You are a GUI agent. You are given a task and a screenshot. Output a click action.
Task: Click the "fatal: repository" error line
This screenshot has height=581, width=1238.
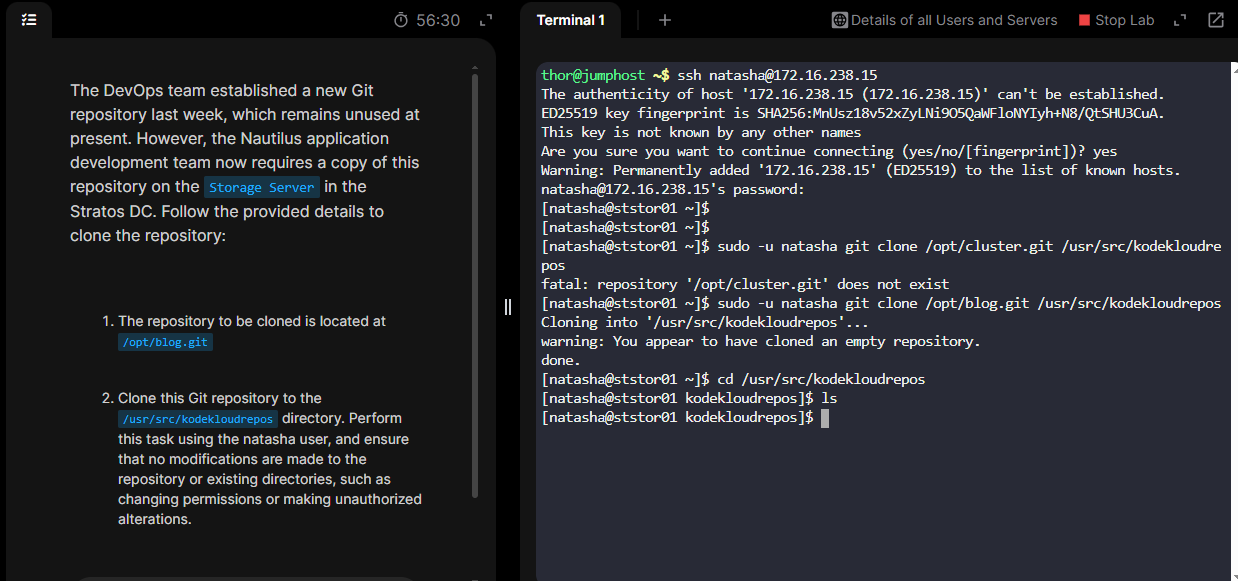pos(745,284)
